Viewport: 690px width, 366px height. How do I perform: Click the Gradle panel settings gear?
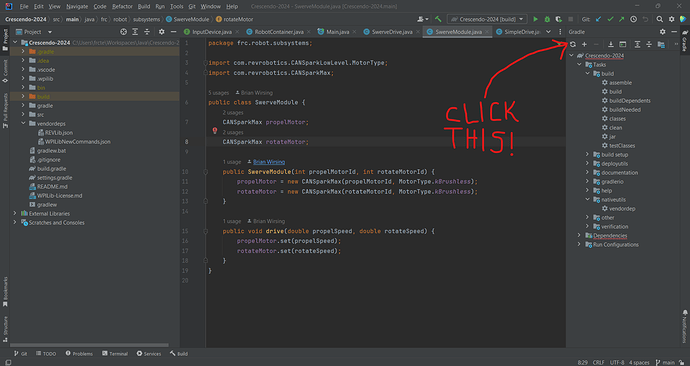tap(663, 32)
